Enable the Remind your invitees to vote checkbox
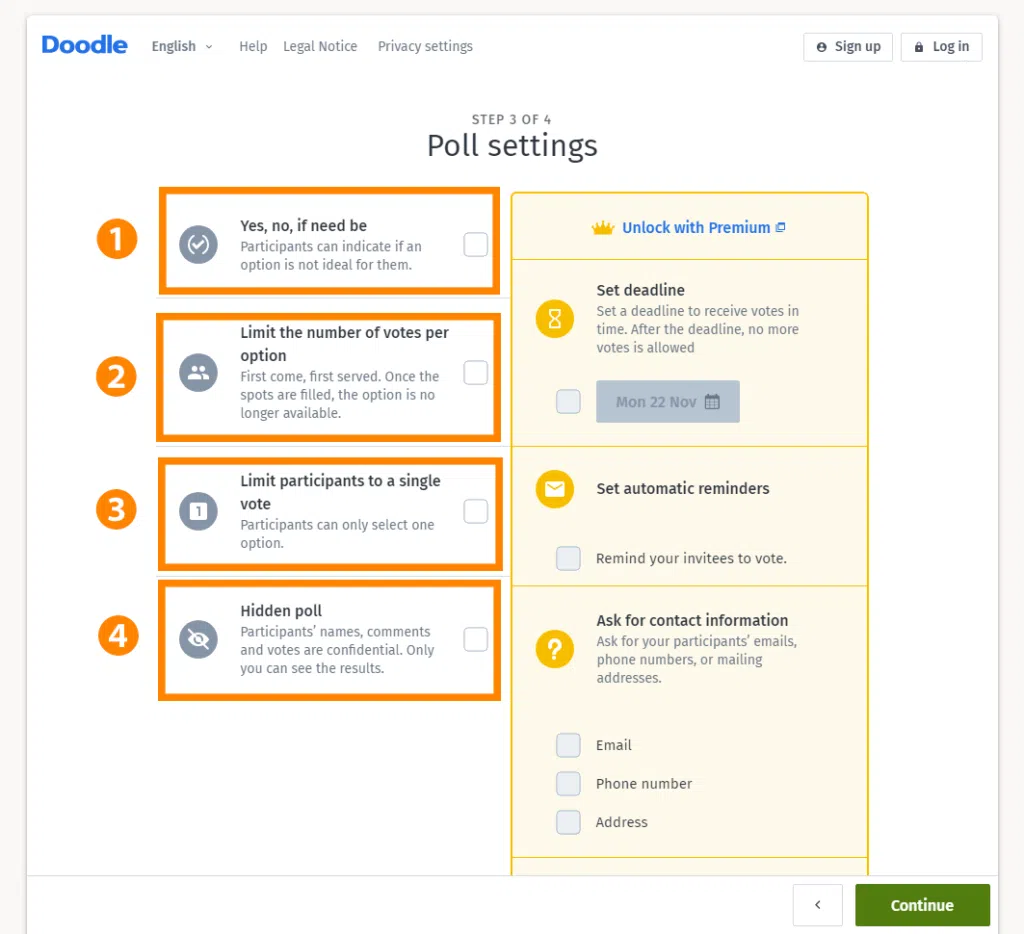Image resolution: width=1024 pixels, height=934 pixels. pos(568,558)
